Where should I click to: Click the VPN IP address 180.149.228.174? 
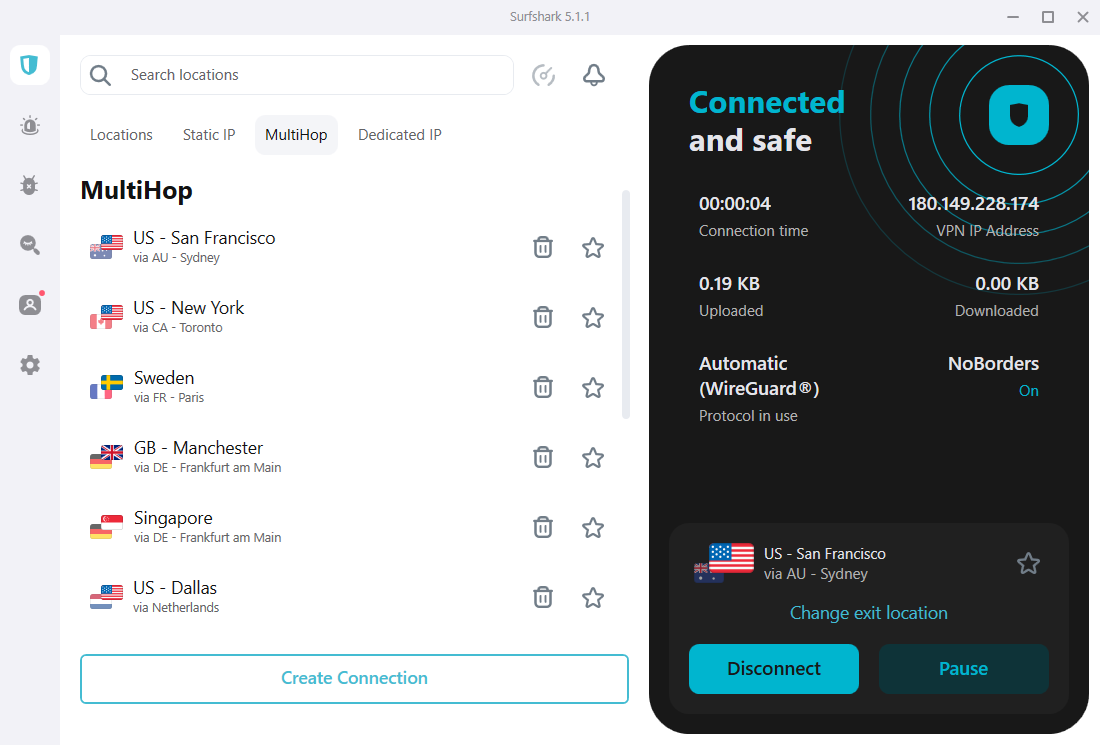pos(973,203)
